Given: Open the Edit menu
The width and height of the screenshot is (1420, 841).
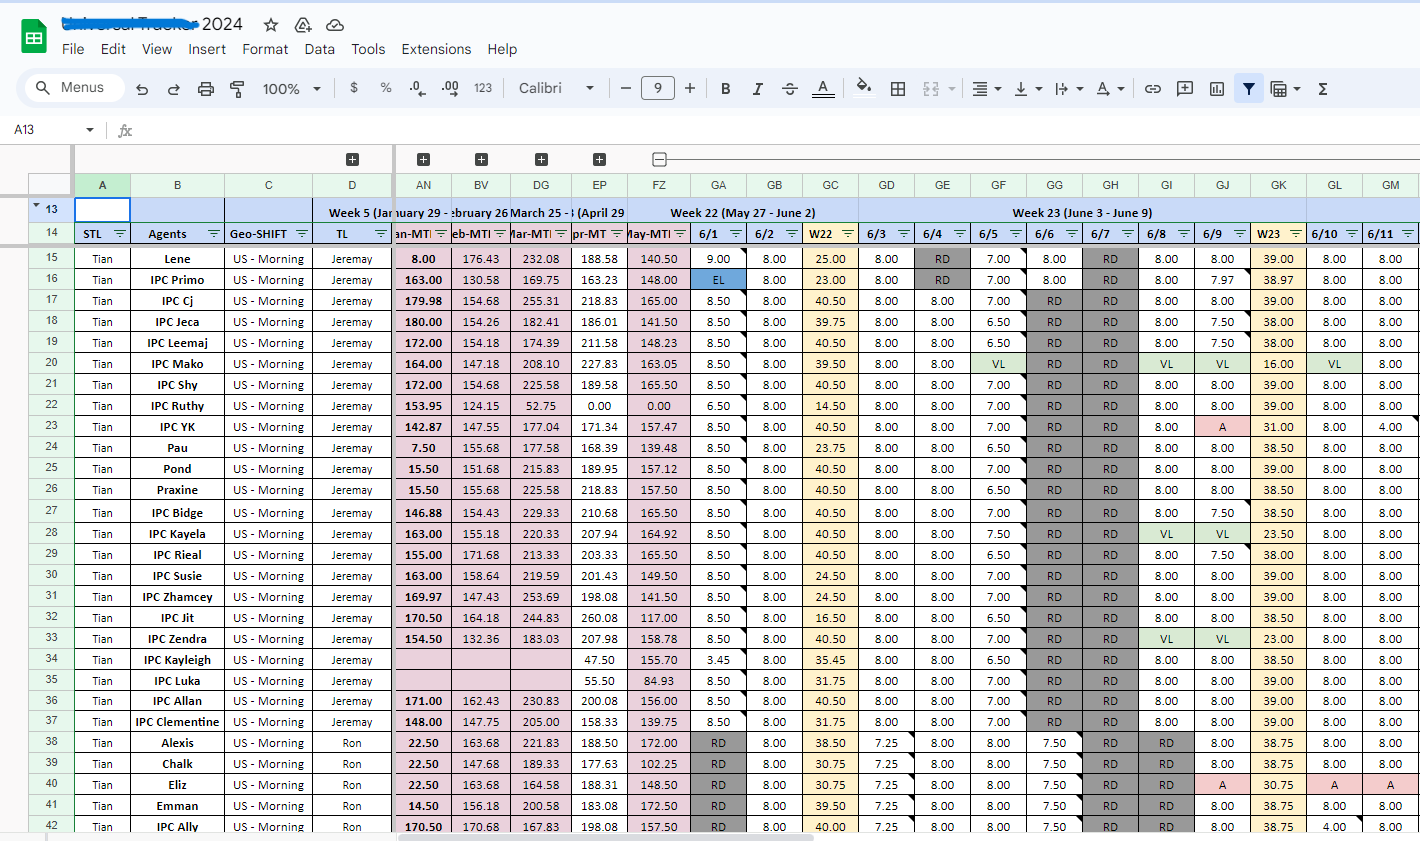Looking at the screenshot, I should click(x=113, y=49).
